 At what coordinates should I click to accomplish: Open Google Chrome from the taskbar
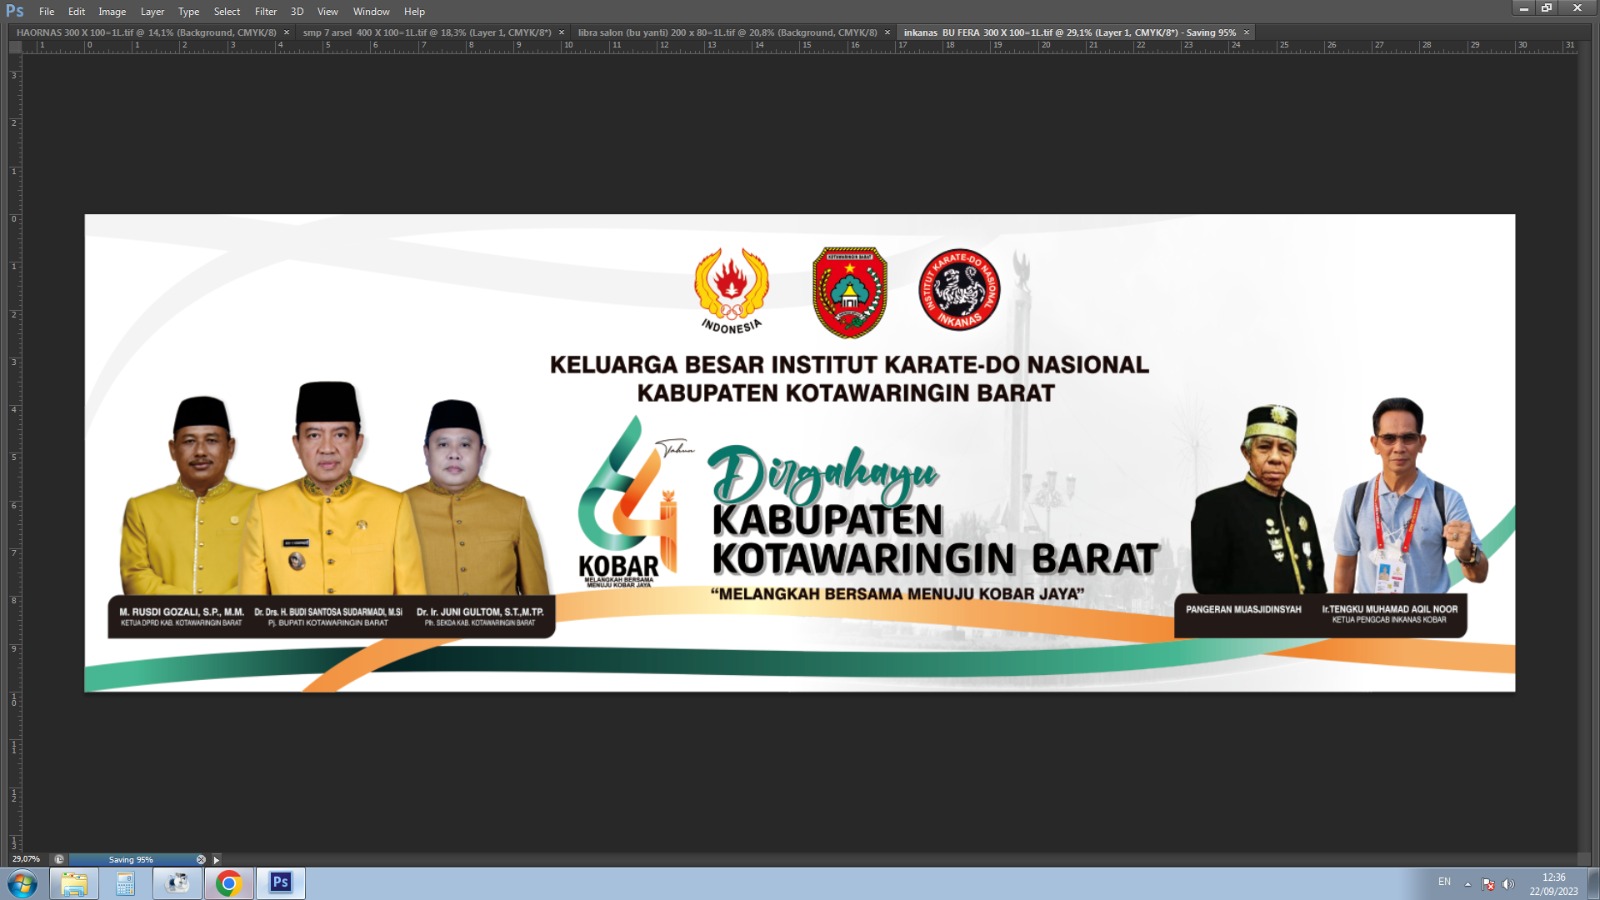(x=229, y=884)
